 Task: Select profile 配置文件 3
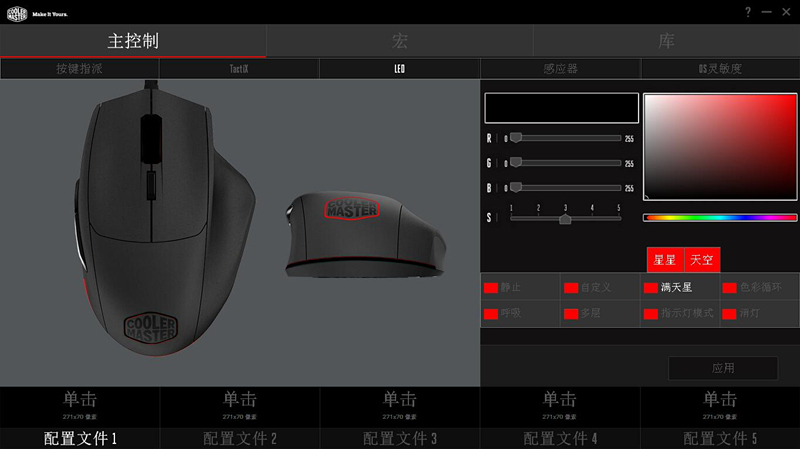coord(399,438)
